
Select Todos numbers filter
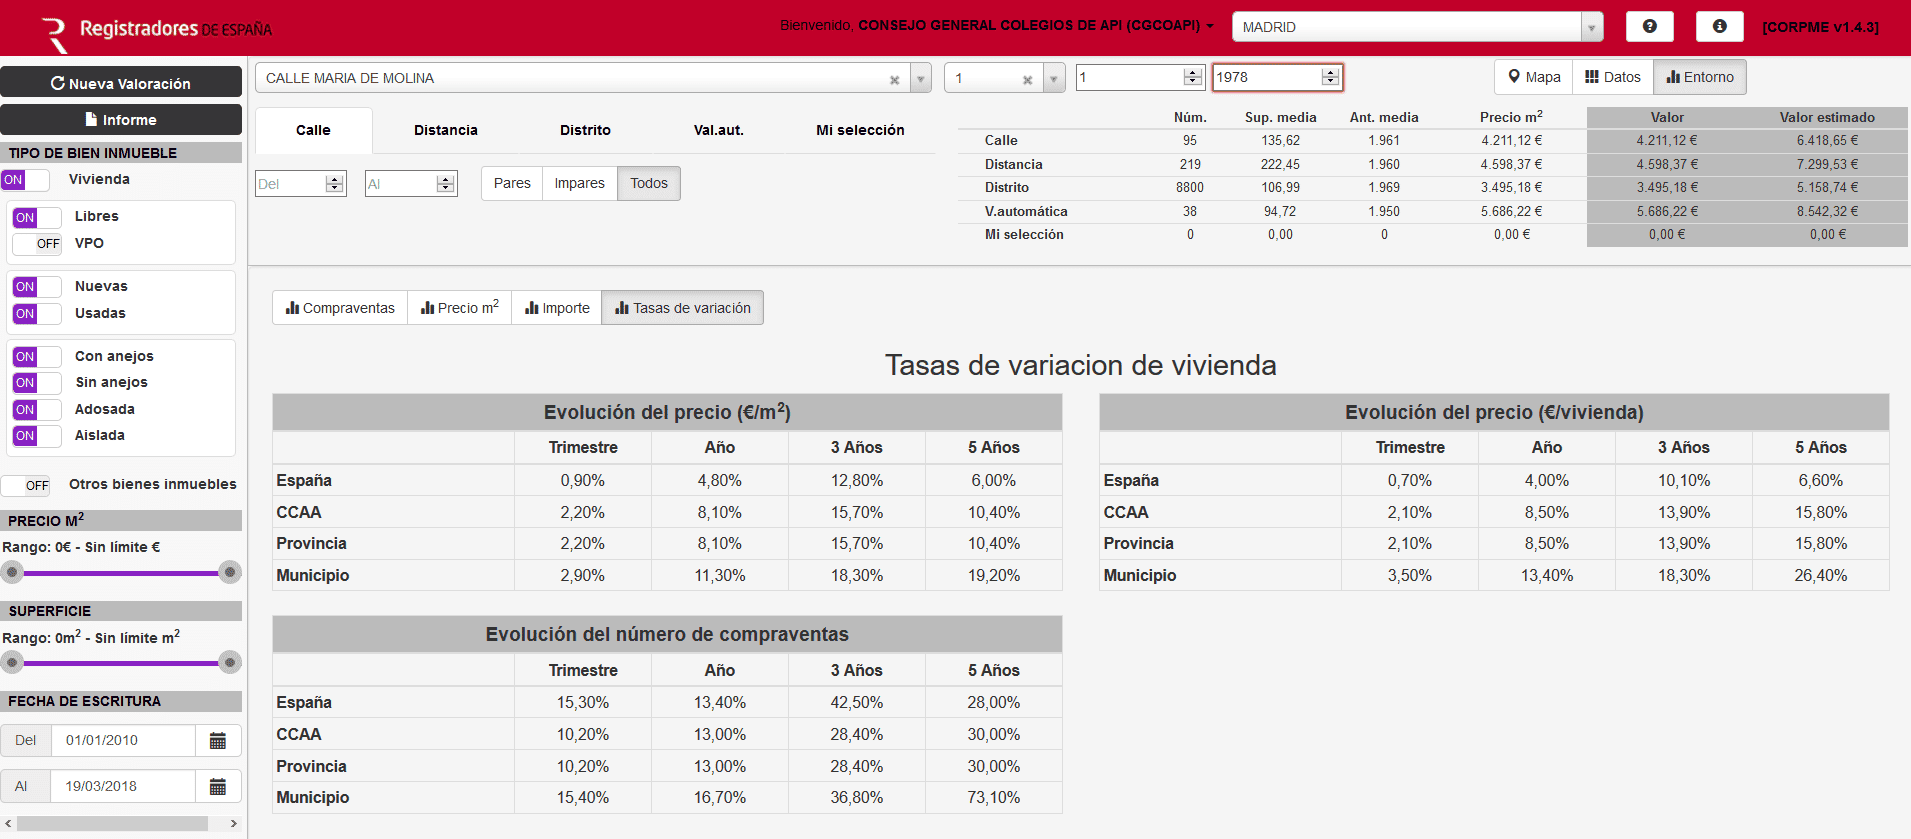pyautogui.click(x=649, y=183)
